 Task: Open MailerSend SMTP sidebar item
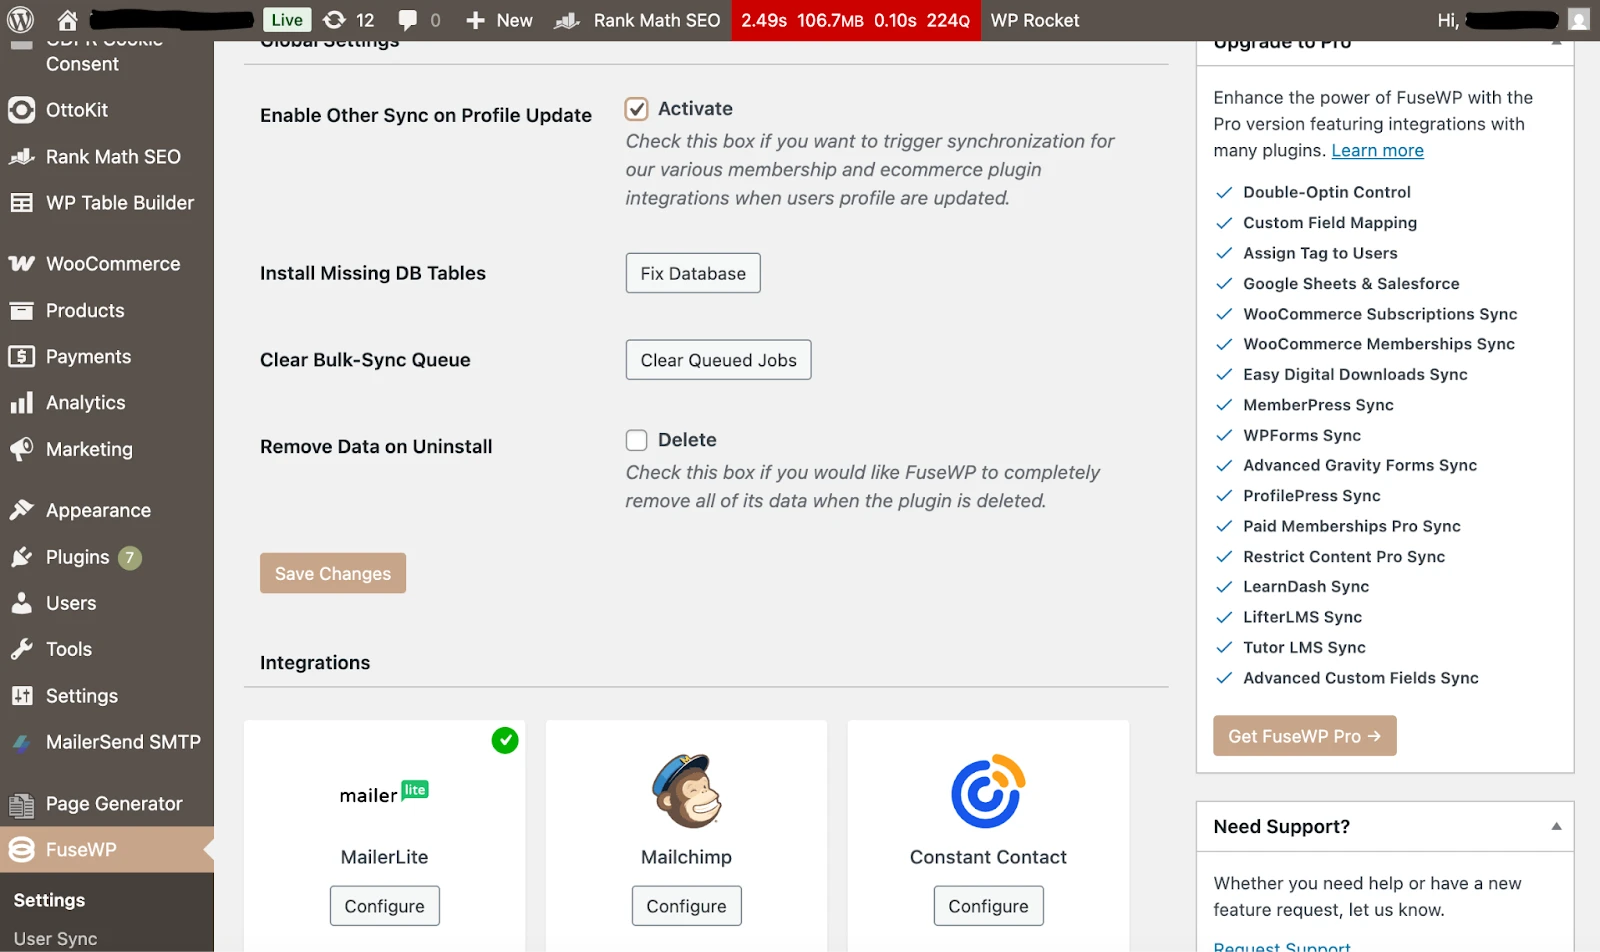(107, 742)
